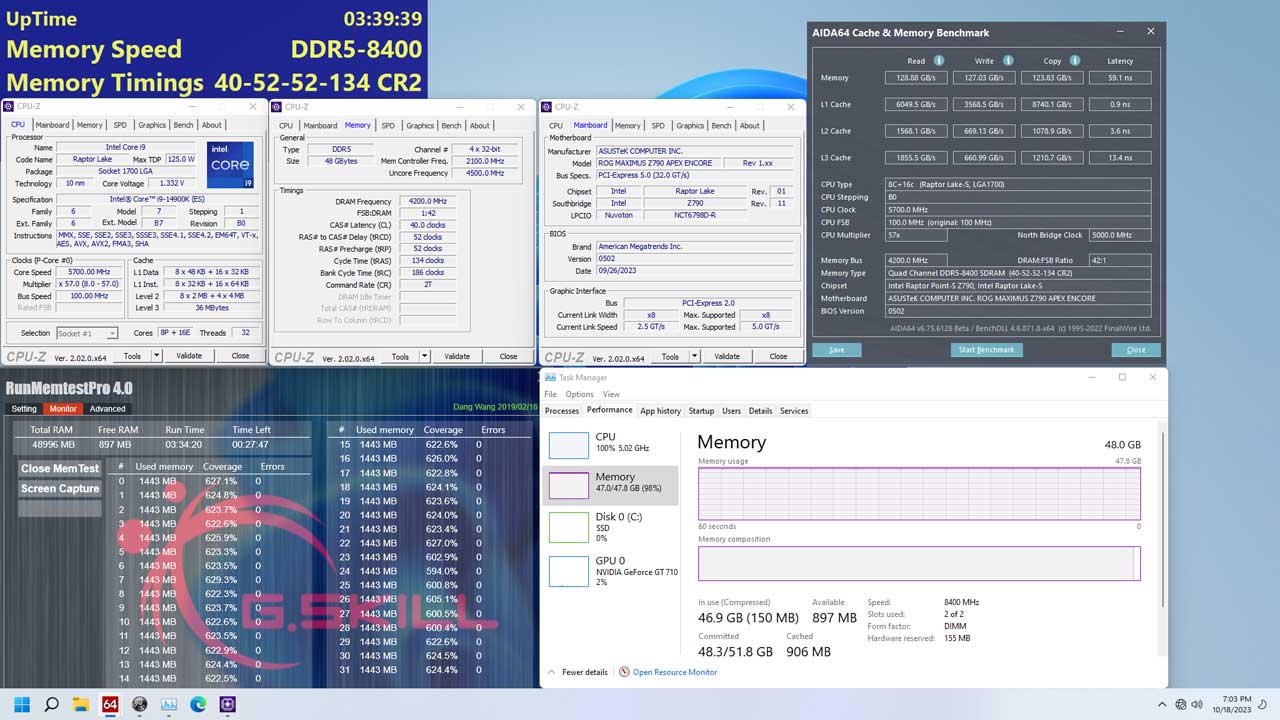This screenshot has width=1280, height=720.
Task: Switch to the Monitor tab in RunMemtestPro
Action: pos(63,408)
